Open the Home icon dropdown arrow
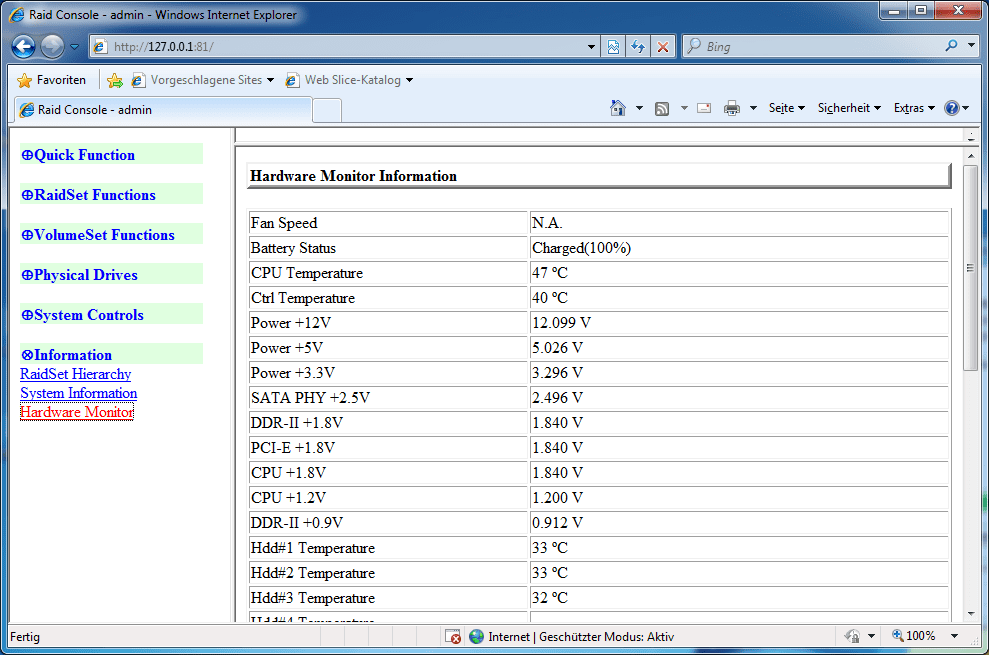The height and width of the screenshot is (655, 989). [639, 109]
